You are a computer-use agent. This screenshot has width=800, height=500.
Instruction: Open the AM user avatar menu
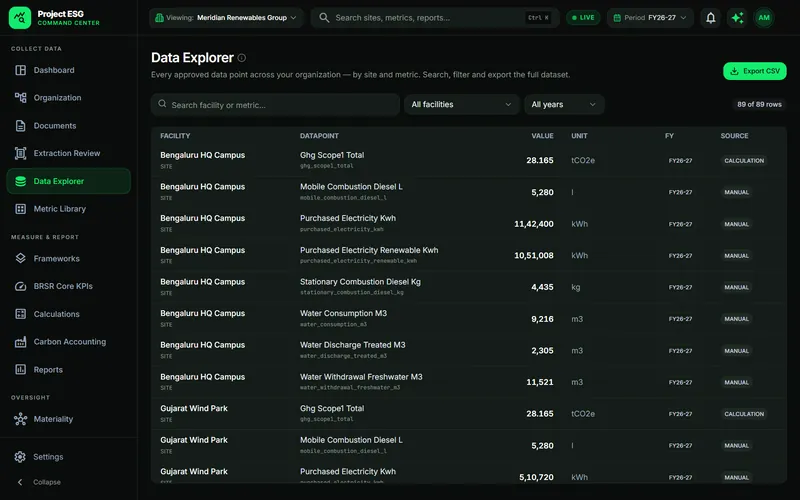tap(764, 18)
